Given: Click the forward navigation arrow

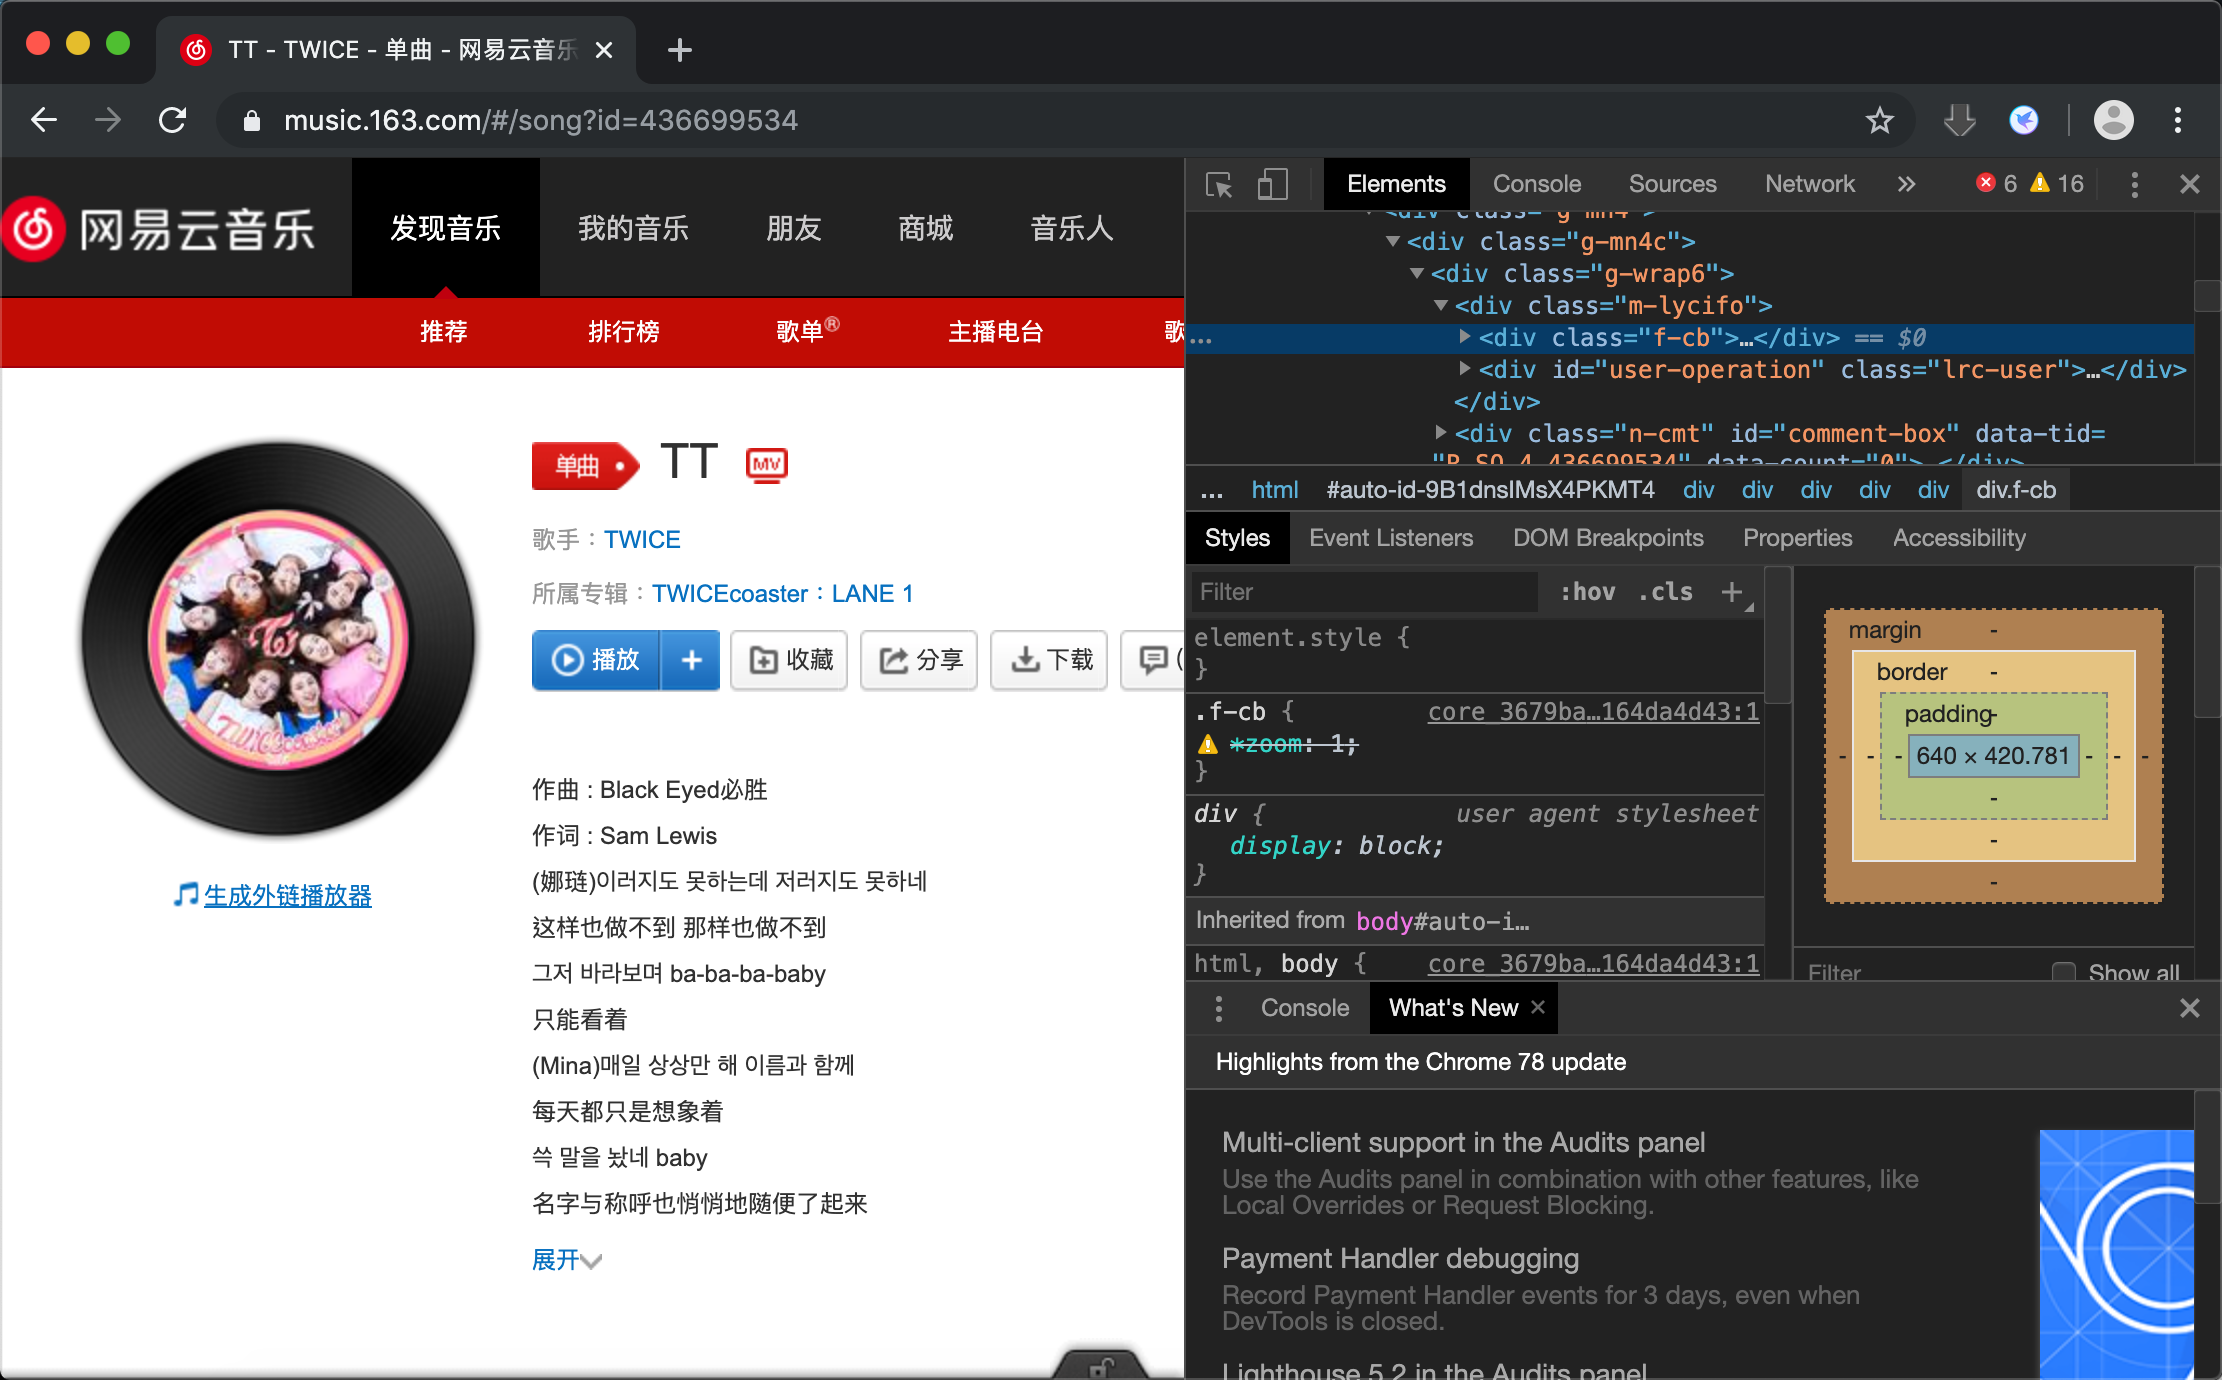Looking at the screenshot, I should (x=108, y=120).
